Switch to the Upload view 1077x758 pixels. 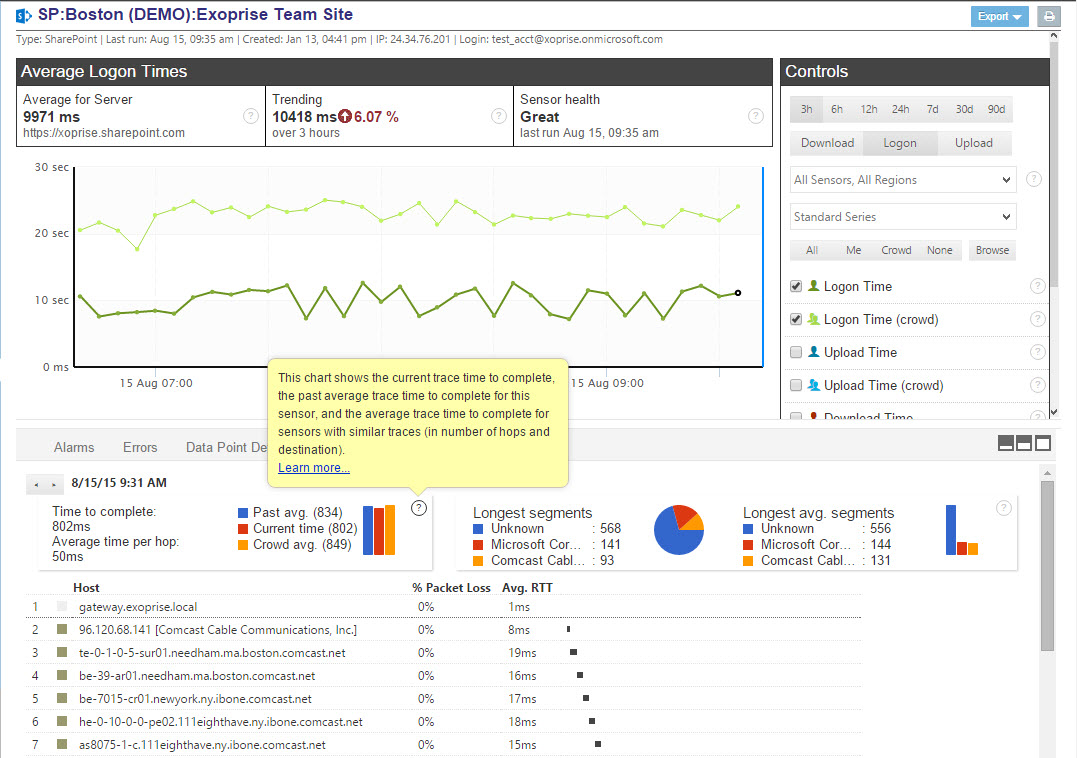pos(974,143)
